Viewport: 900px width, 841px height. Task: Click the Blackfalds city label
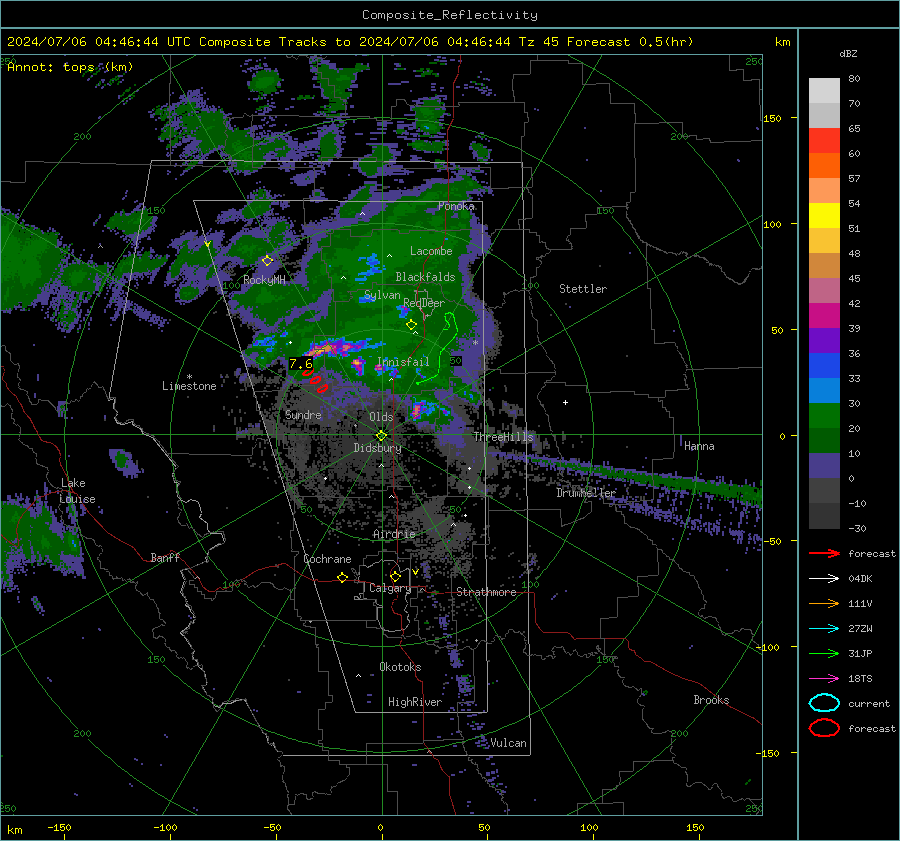click(425, 277)
